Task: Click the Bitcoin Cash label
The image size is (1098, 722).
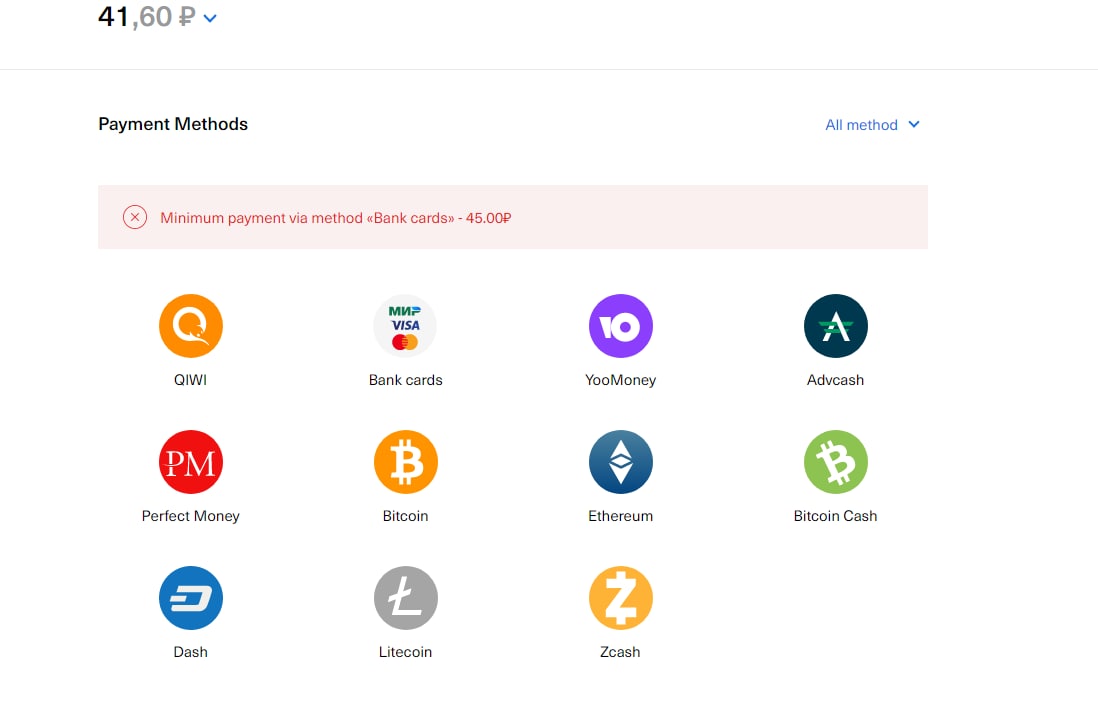Action: 835,516
